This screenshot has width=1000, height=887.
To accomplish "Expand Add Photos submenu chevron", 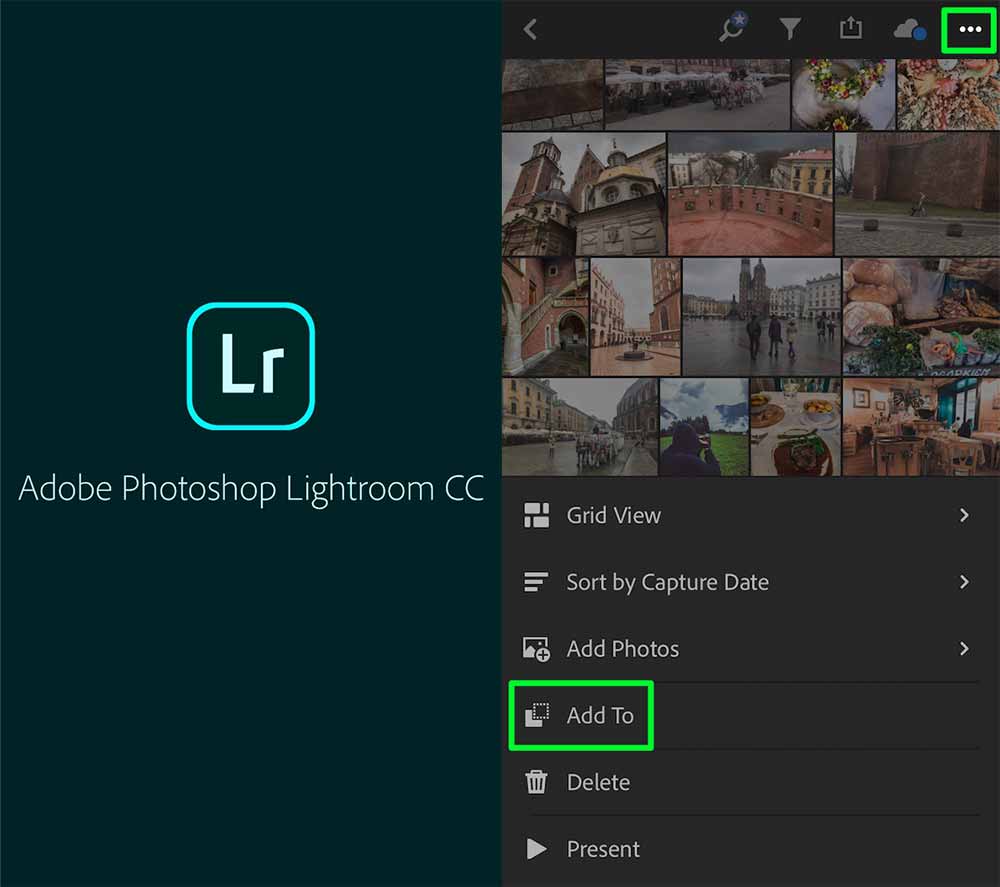I will tap(964, 649).
